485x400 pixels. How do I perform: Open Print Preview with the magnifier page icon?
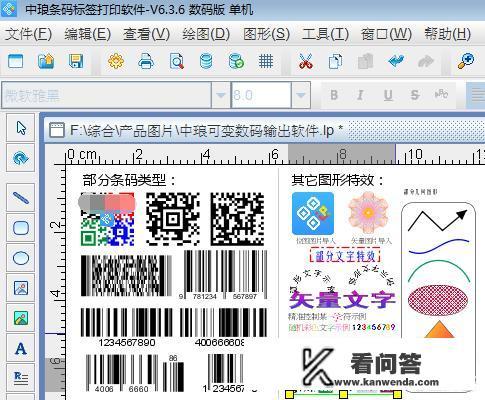(176, 61)
